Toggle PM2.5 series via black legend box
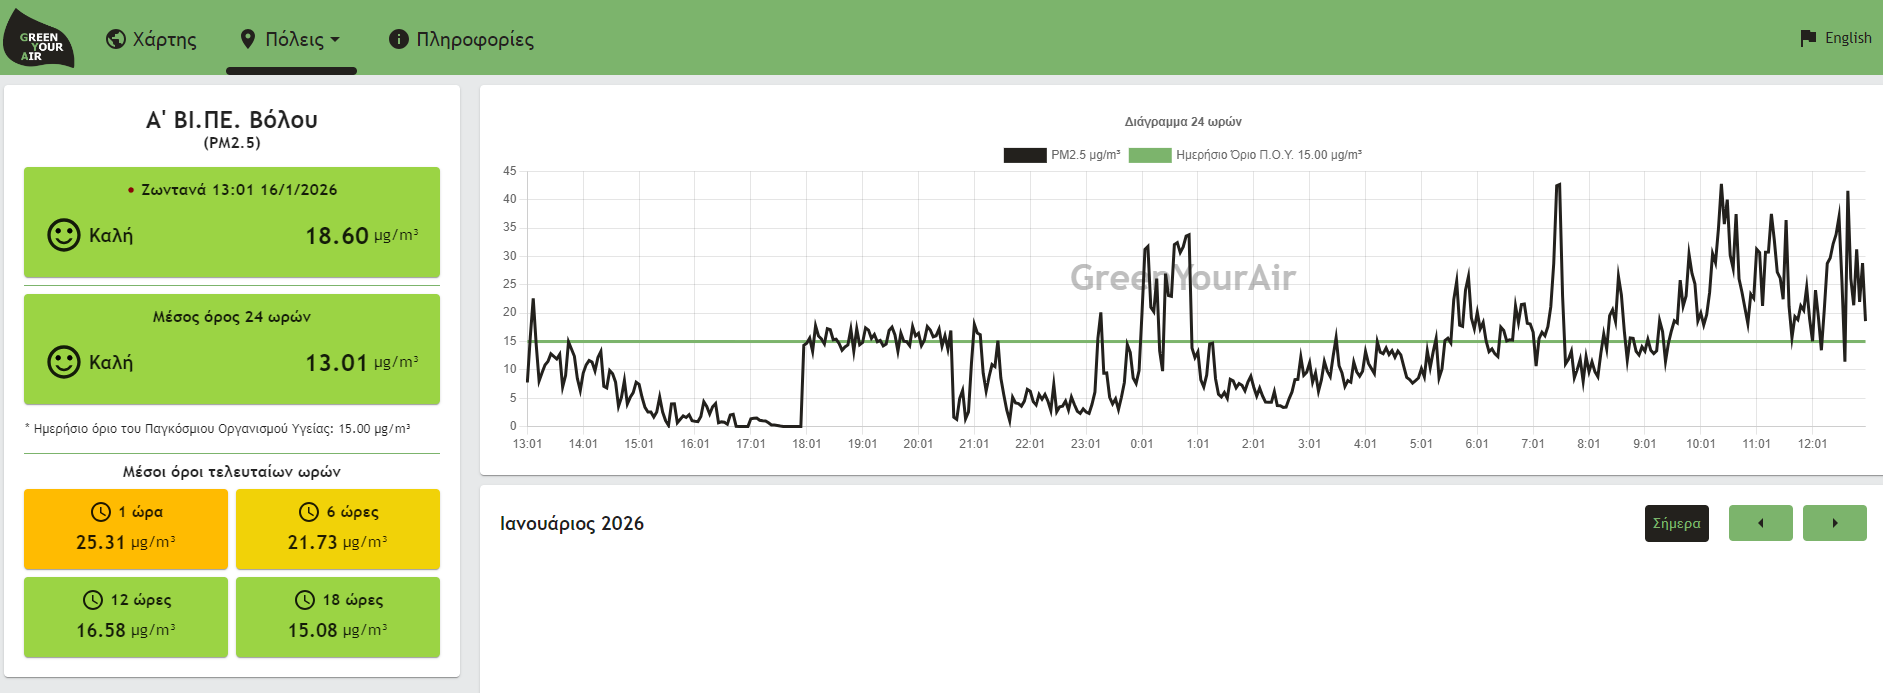 coord(1025,155)
